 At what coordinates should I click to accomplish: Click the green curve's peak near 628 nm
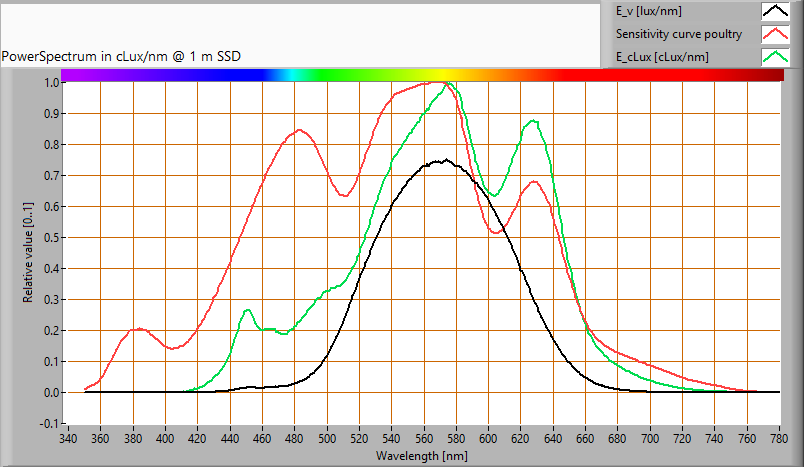point(533,121)
